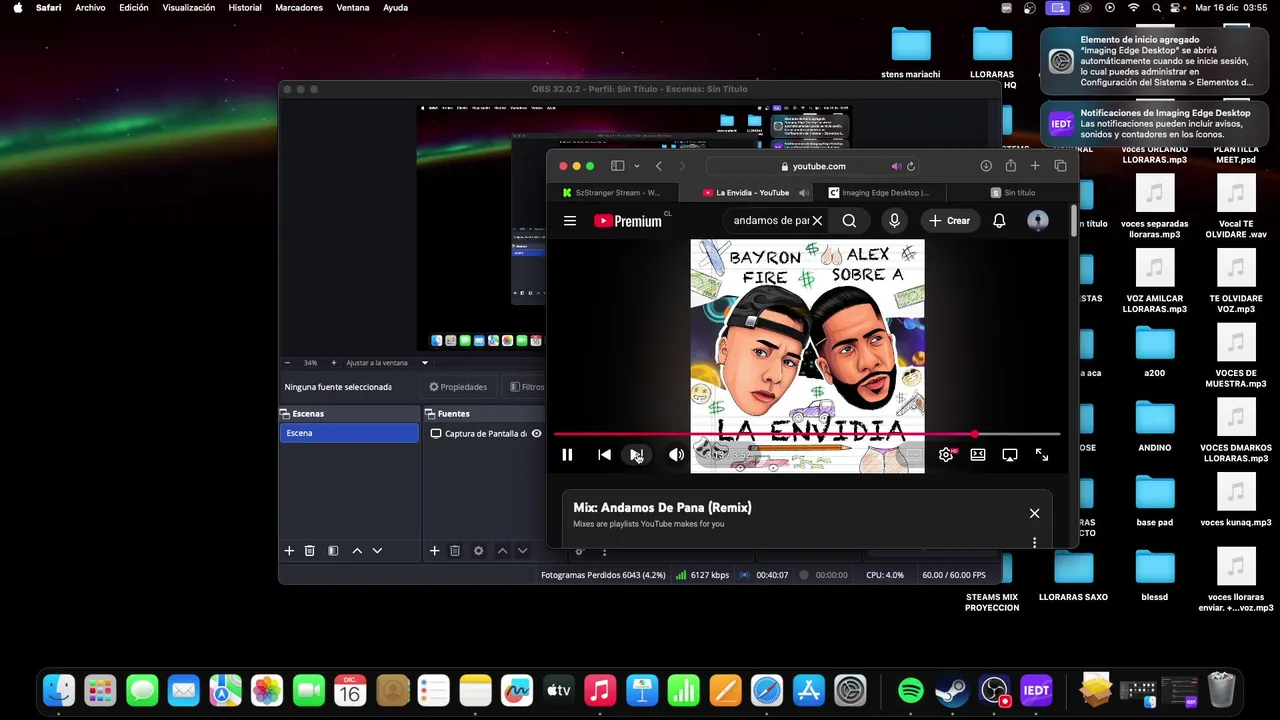1280x720 pixels.
Task: Start YouTube voice search with microphone
Action: coord(894,221)
